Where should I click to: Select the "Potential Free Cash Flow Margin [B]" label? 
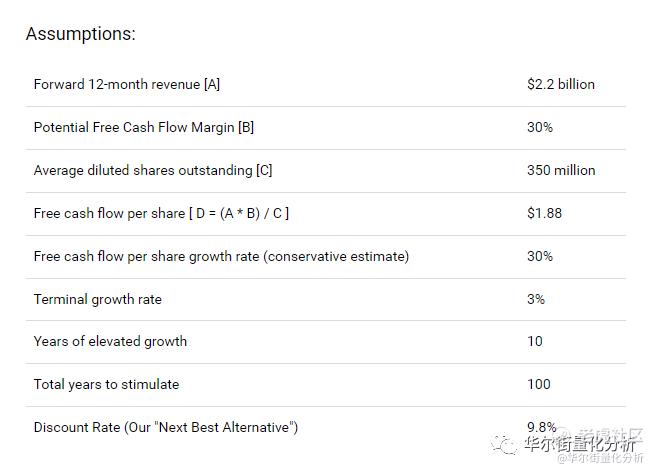pyautogui.click(x=143, y=127)
